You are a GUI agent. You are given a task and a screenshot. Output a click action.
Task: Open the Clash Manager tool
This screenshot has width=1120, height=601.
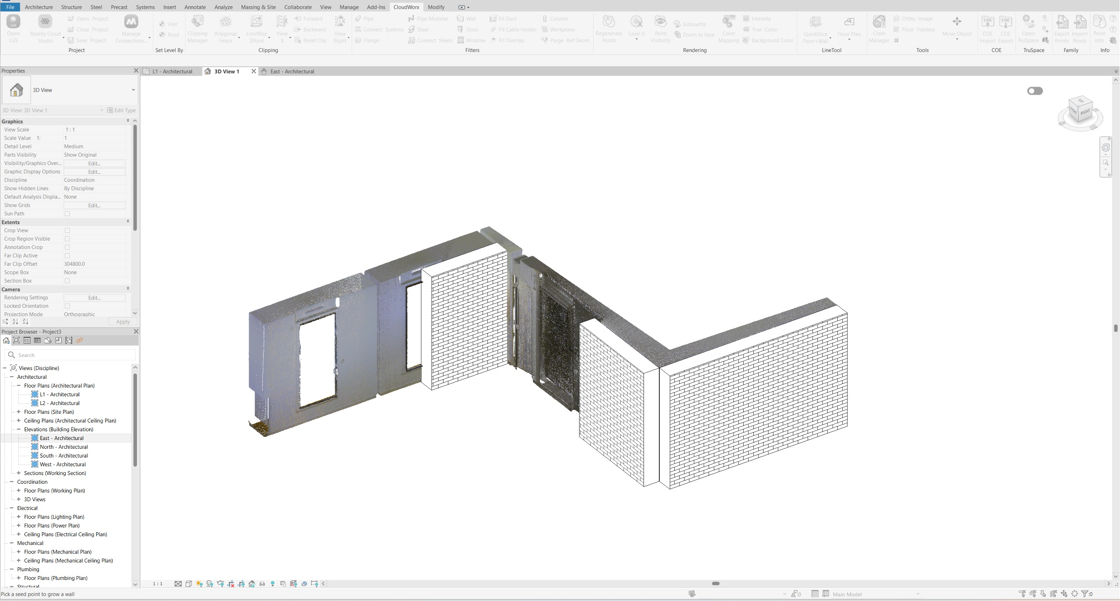[879, 28]
